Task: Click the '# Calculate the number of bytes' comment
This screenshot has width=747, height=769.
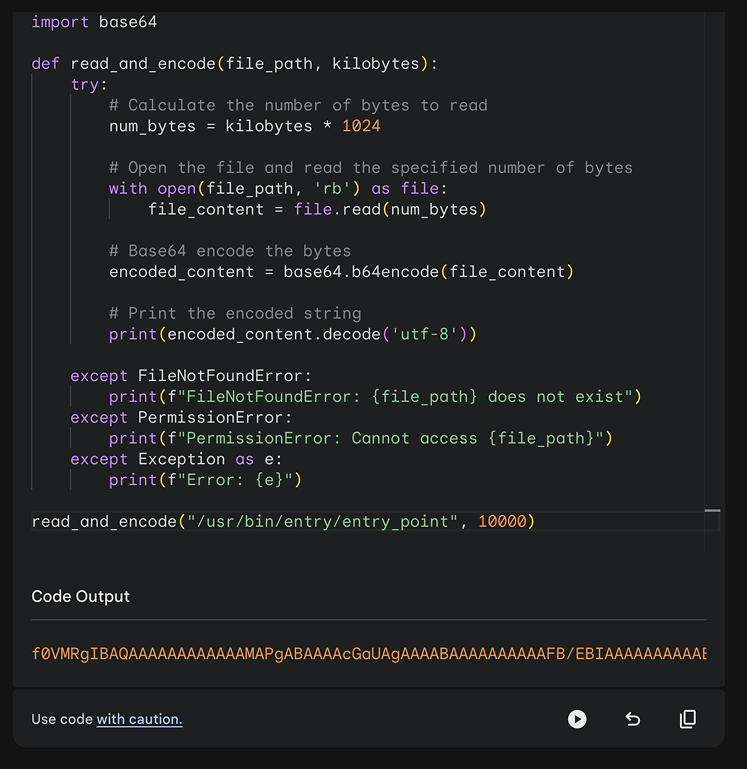Action: (298, 105)
